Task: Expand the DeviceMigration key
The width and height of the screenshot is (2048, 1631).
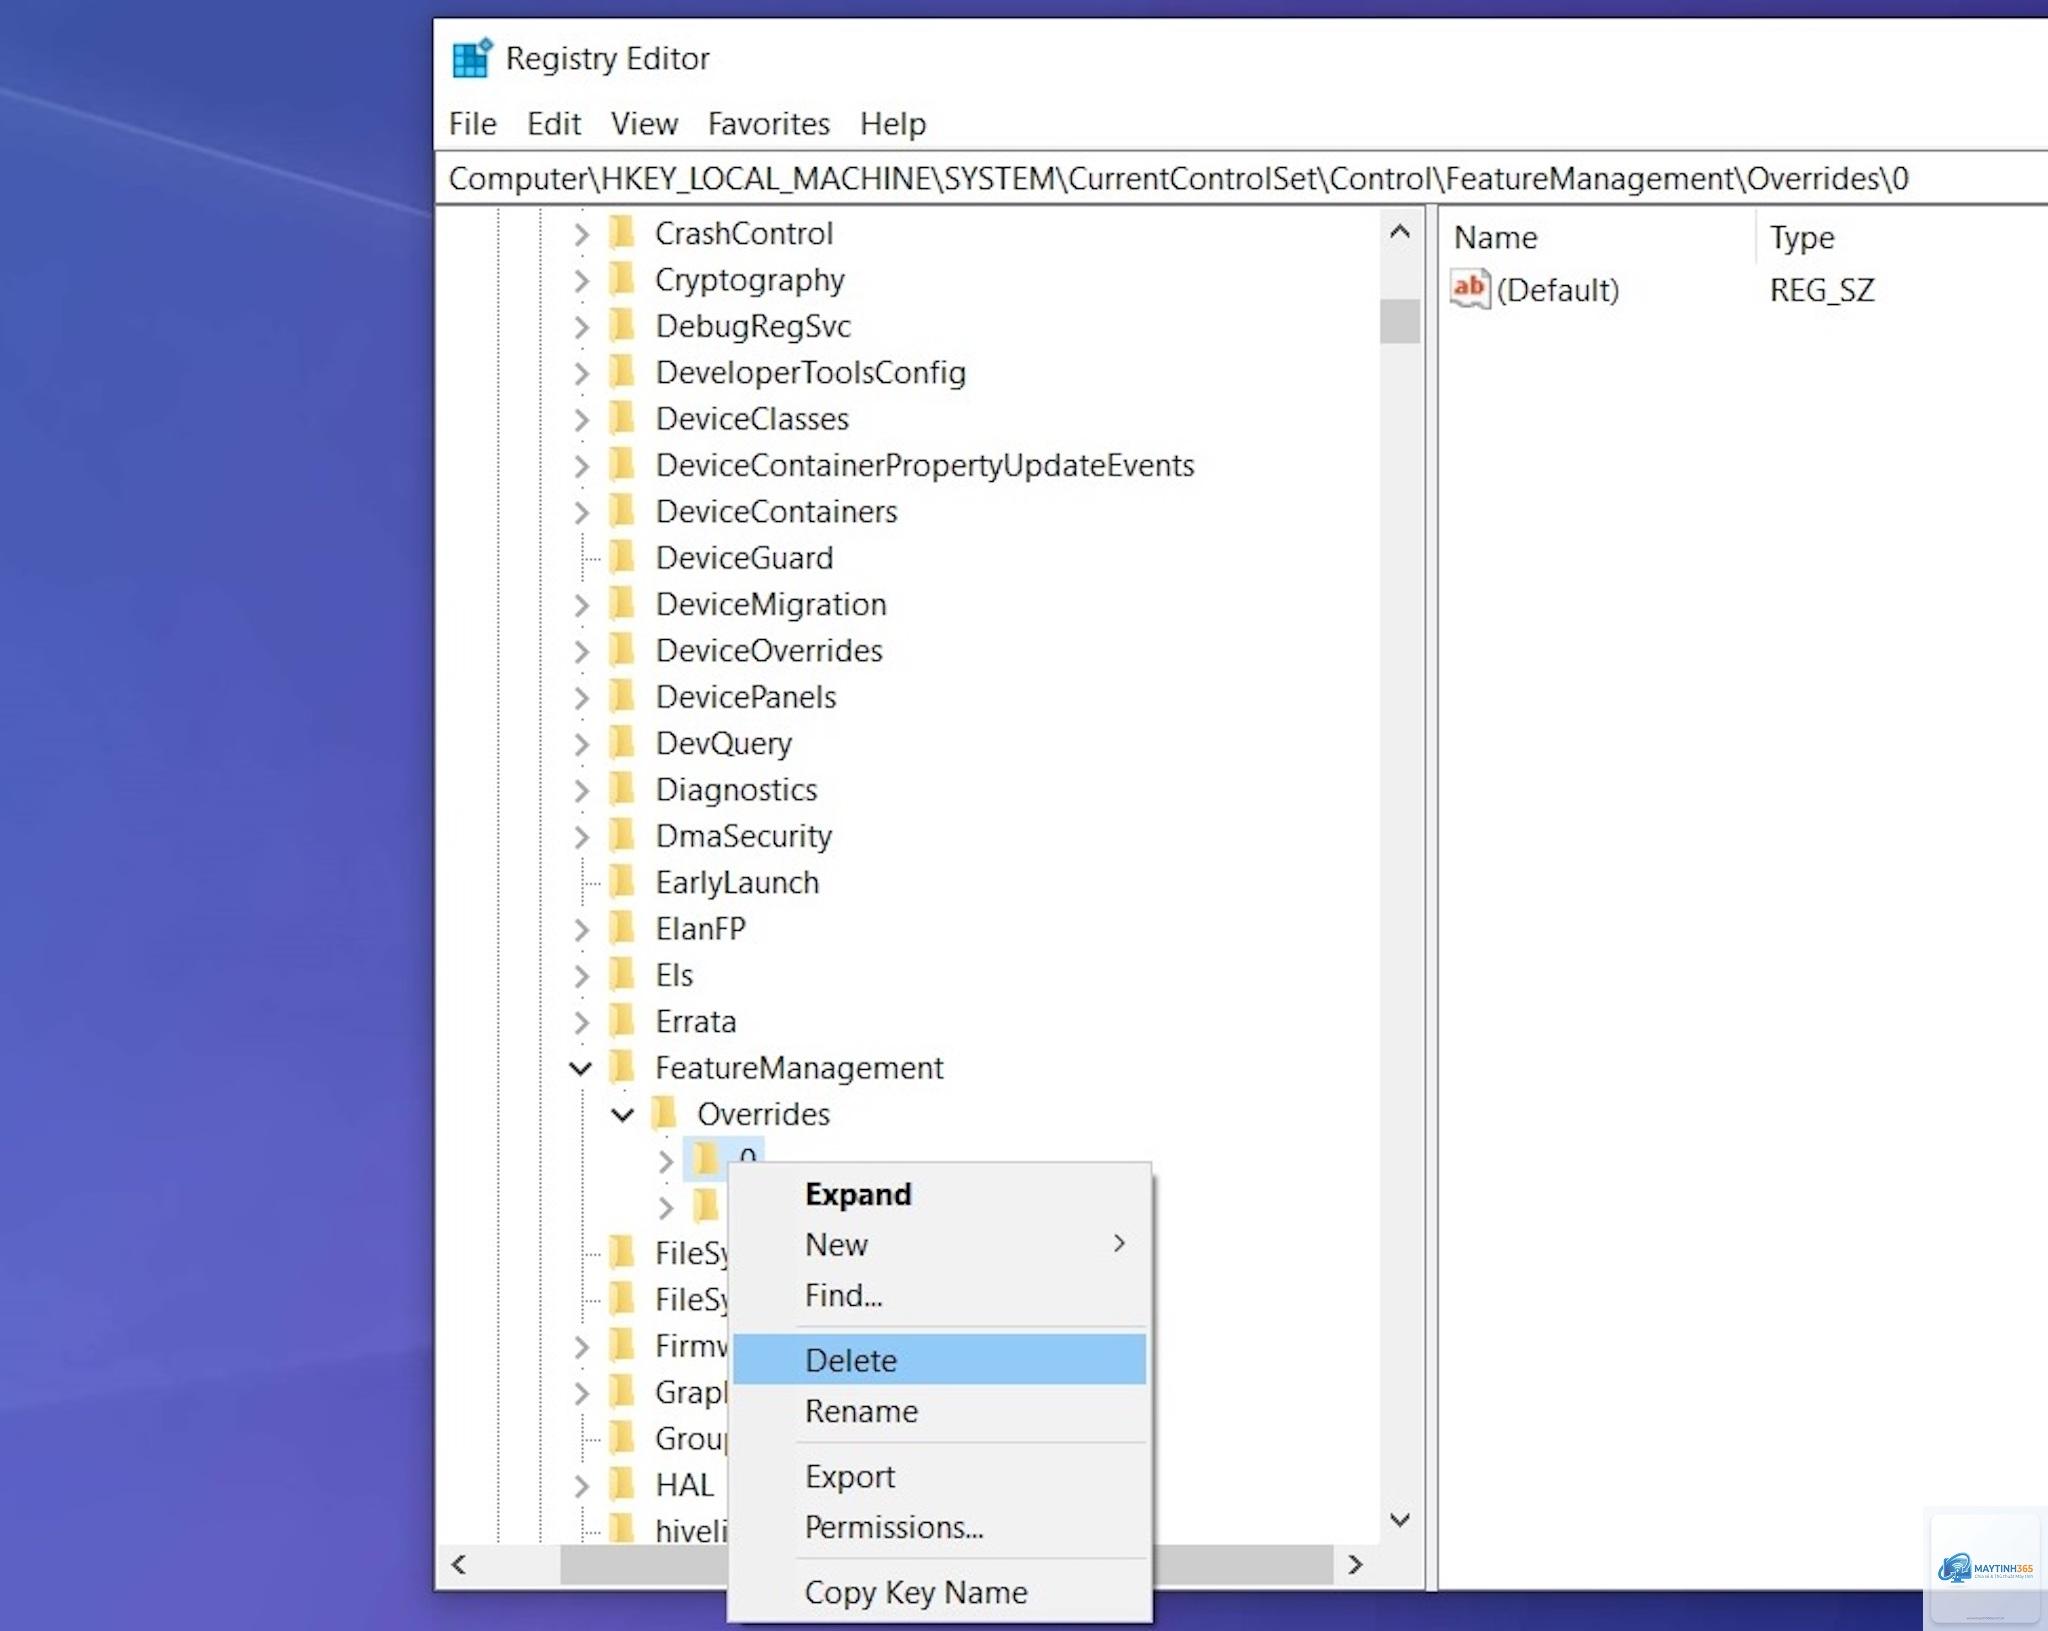Action: 582,605
